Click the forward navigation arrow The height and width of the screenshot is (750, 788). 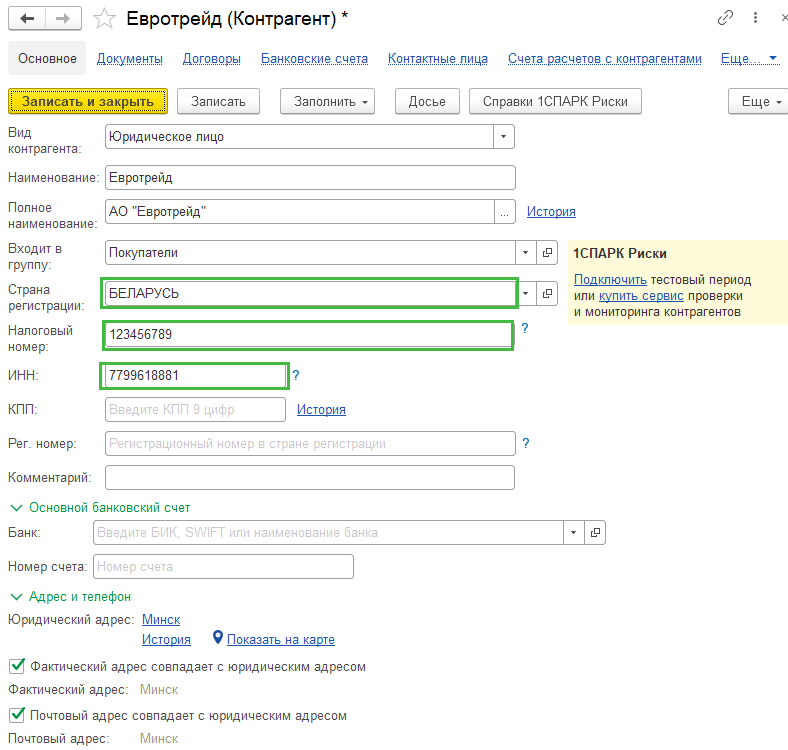63,19
